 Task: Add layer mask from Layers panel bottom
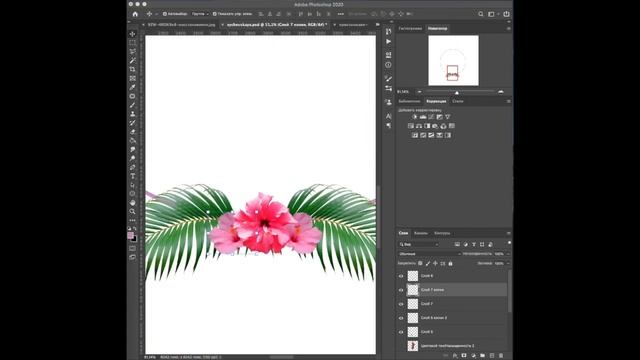pos(464,356)
